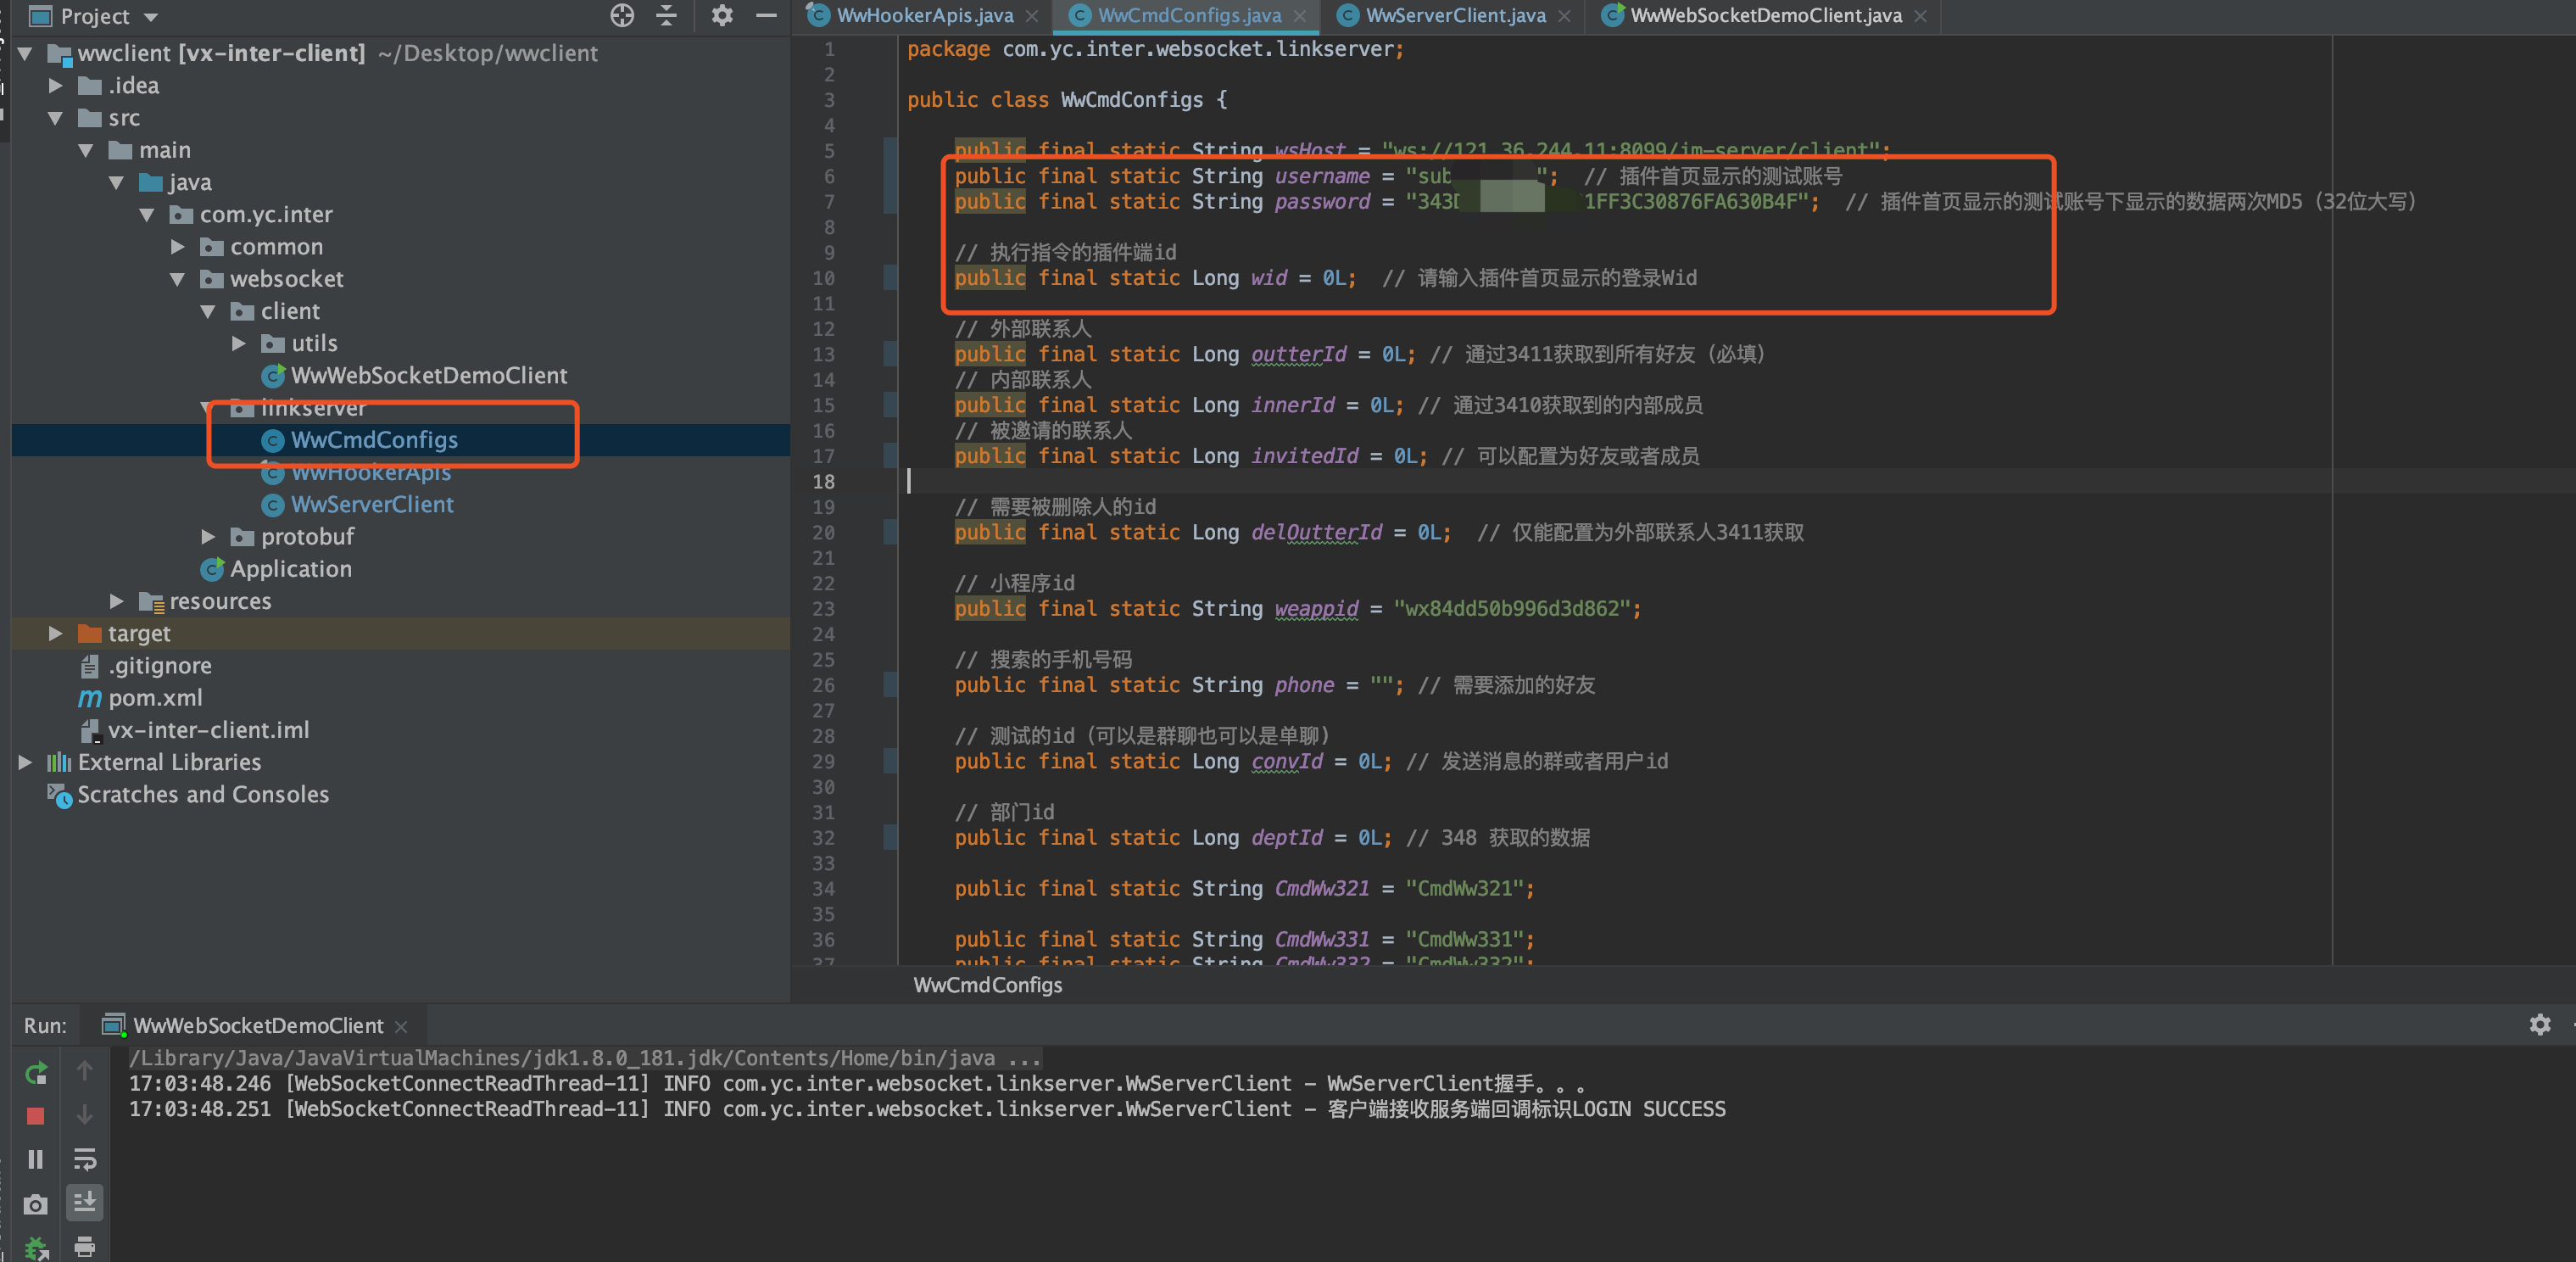The height and width of the screenshot is (1262, 2576).
Task: Pause program output in Run panel
Action: [x=36, y=1159]
